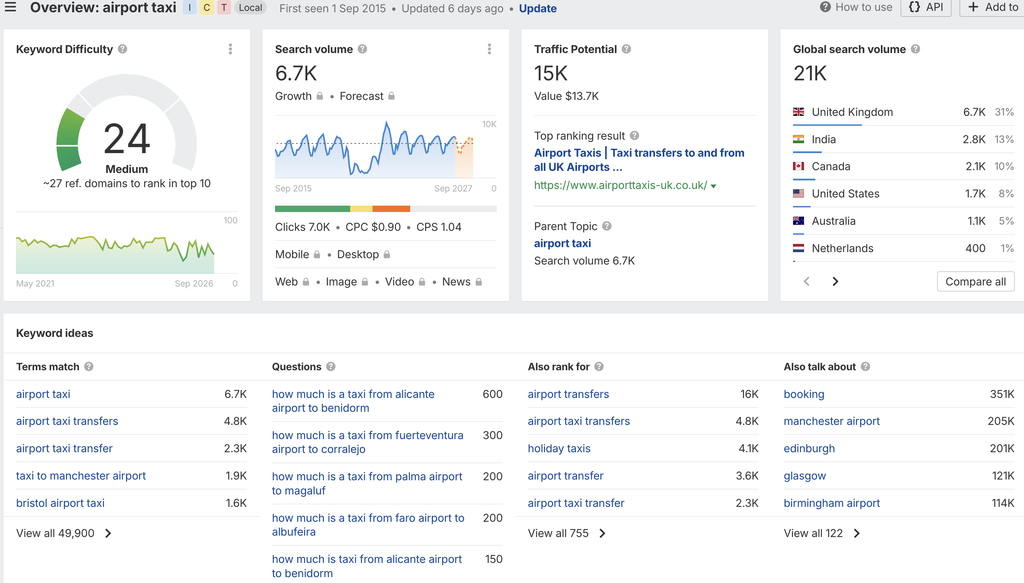The height and width of the screenshot is (583, 1024).
Task: Click the Local tag badge
Action: [x=251, y=8]
